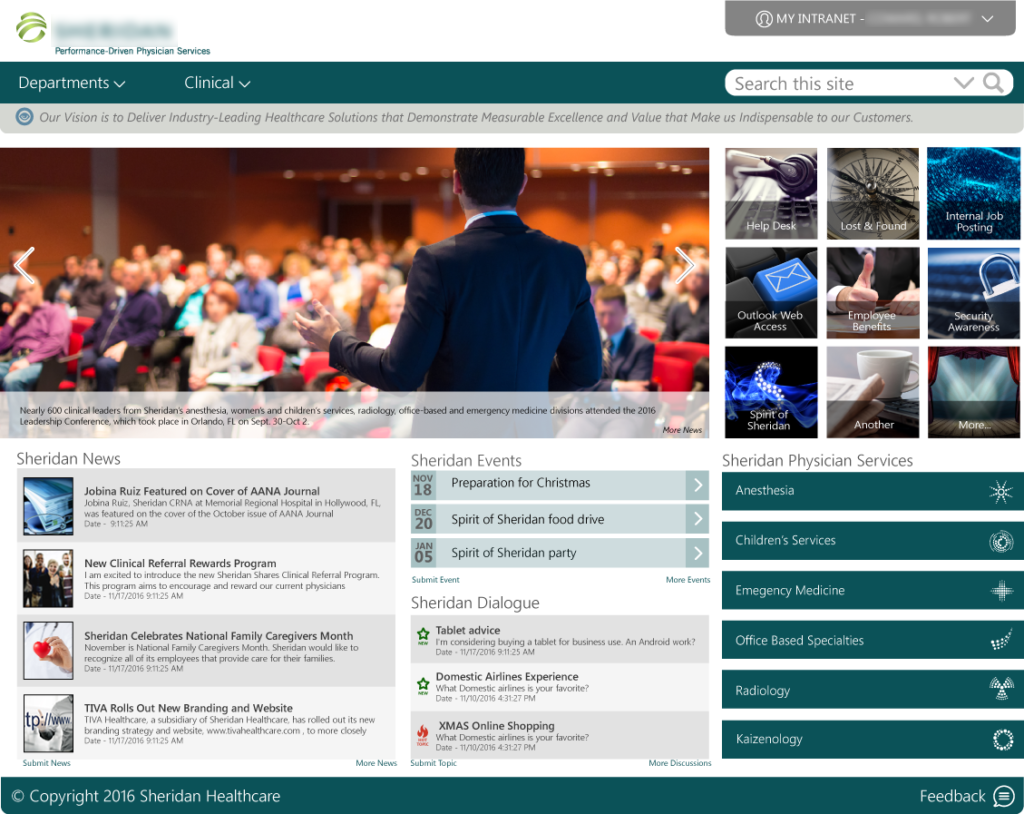This screenshot has width=1024, height=814.
Task: Click the user avatar icon in My Intranet
Action: tap(763, 19)
